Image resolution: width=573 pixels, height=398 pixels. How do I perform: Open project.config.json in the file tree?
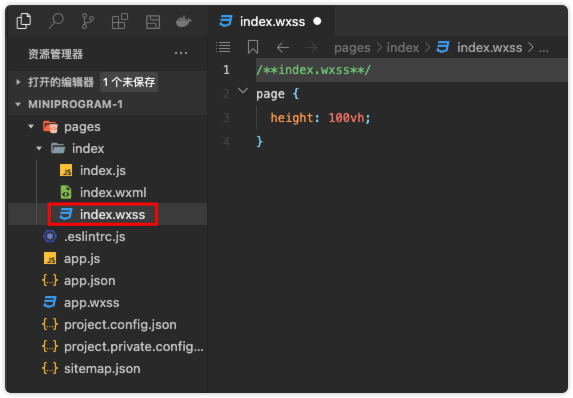click(120, 325)
